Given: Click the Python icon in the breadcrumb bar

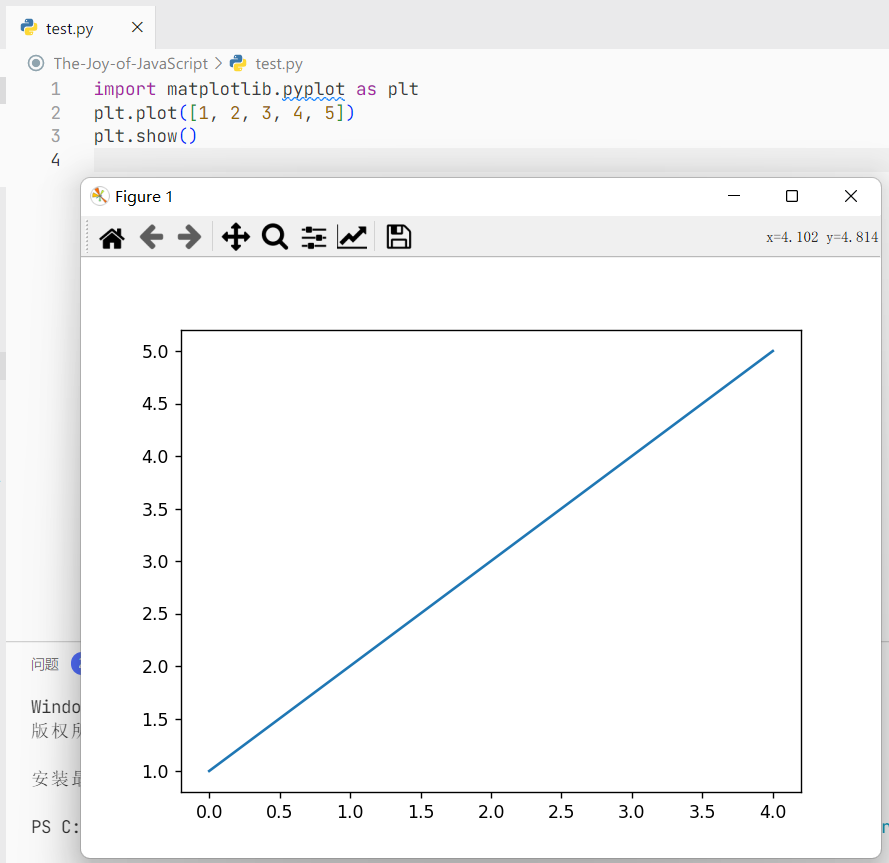Looking at the screenshot, I should point(239,63).
